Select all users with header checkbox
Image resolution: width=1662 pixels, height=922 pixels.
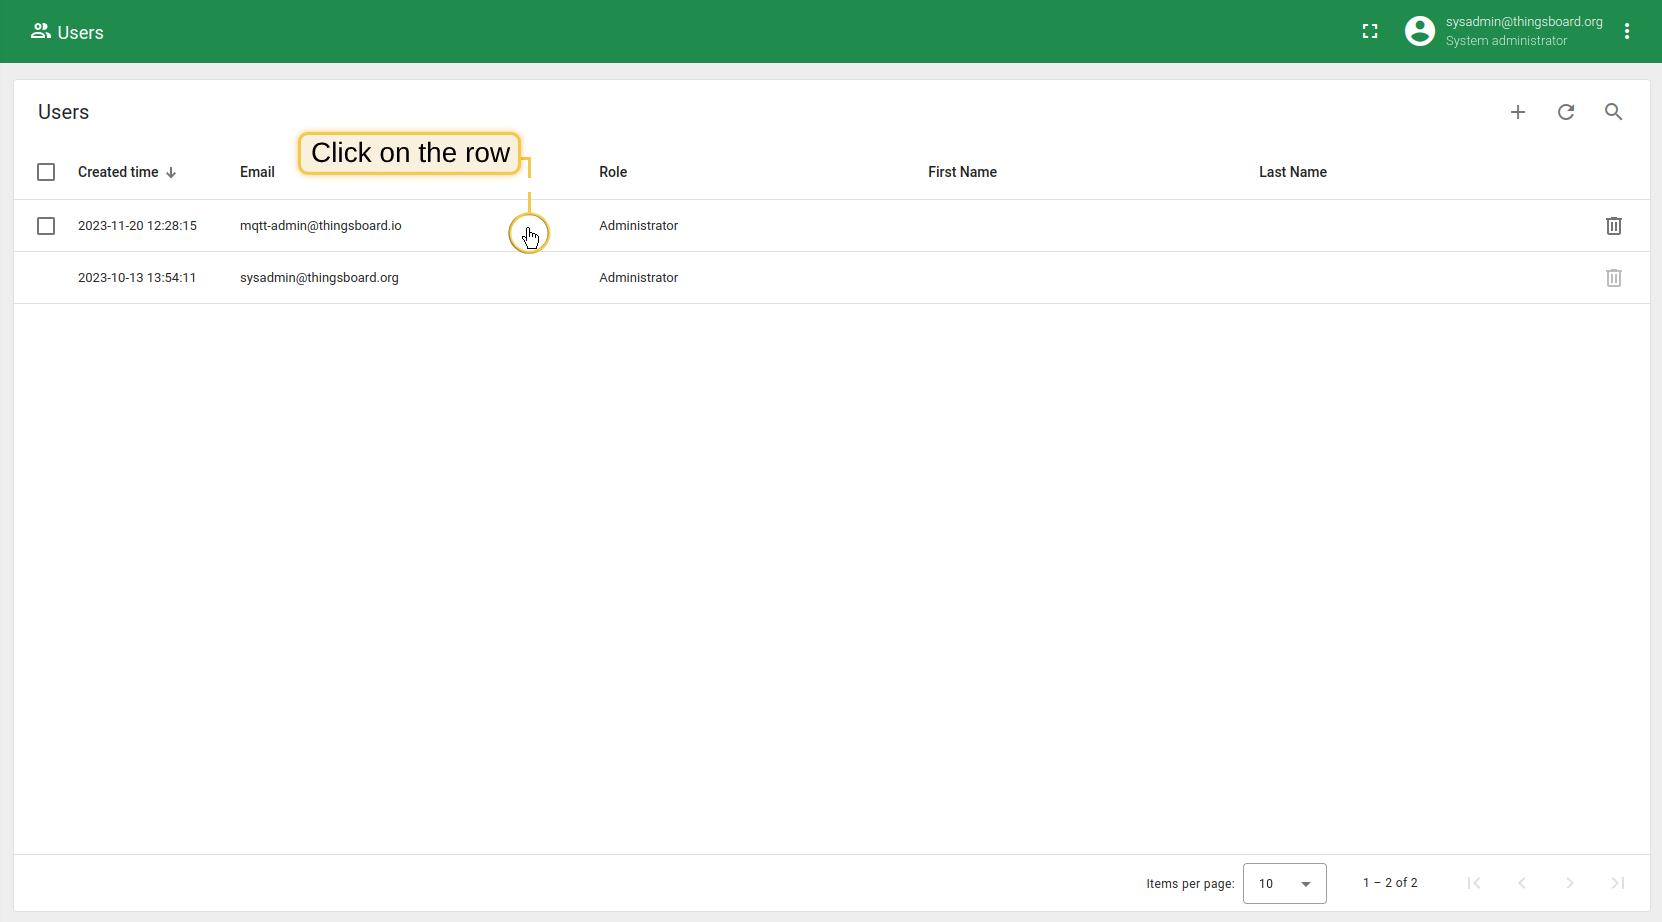click(x=46, y=172)
